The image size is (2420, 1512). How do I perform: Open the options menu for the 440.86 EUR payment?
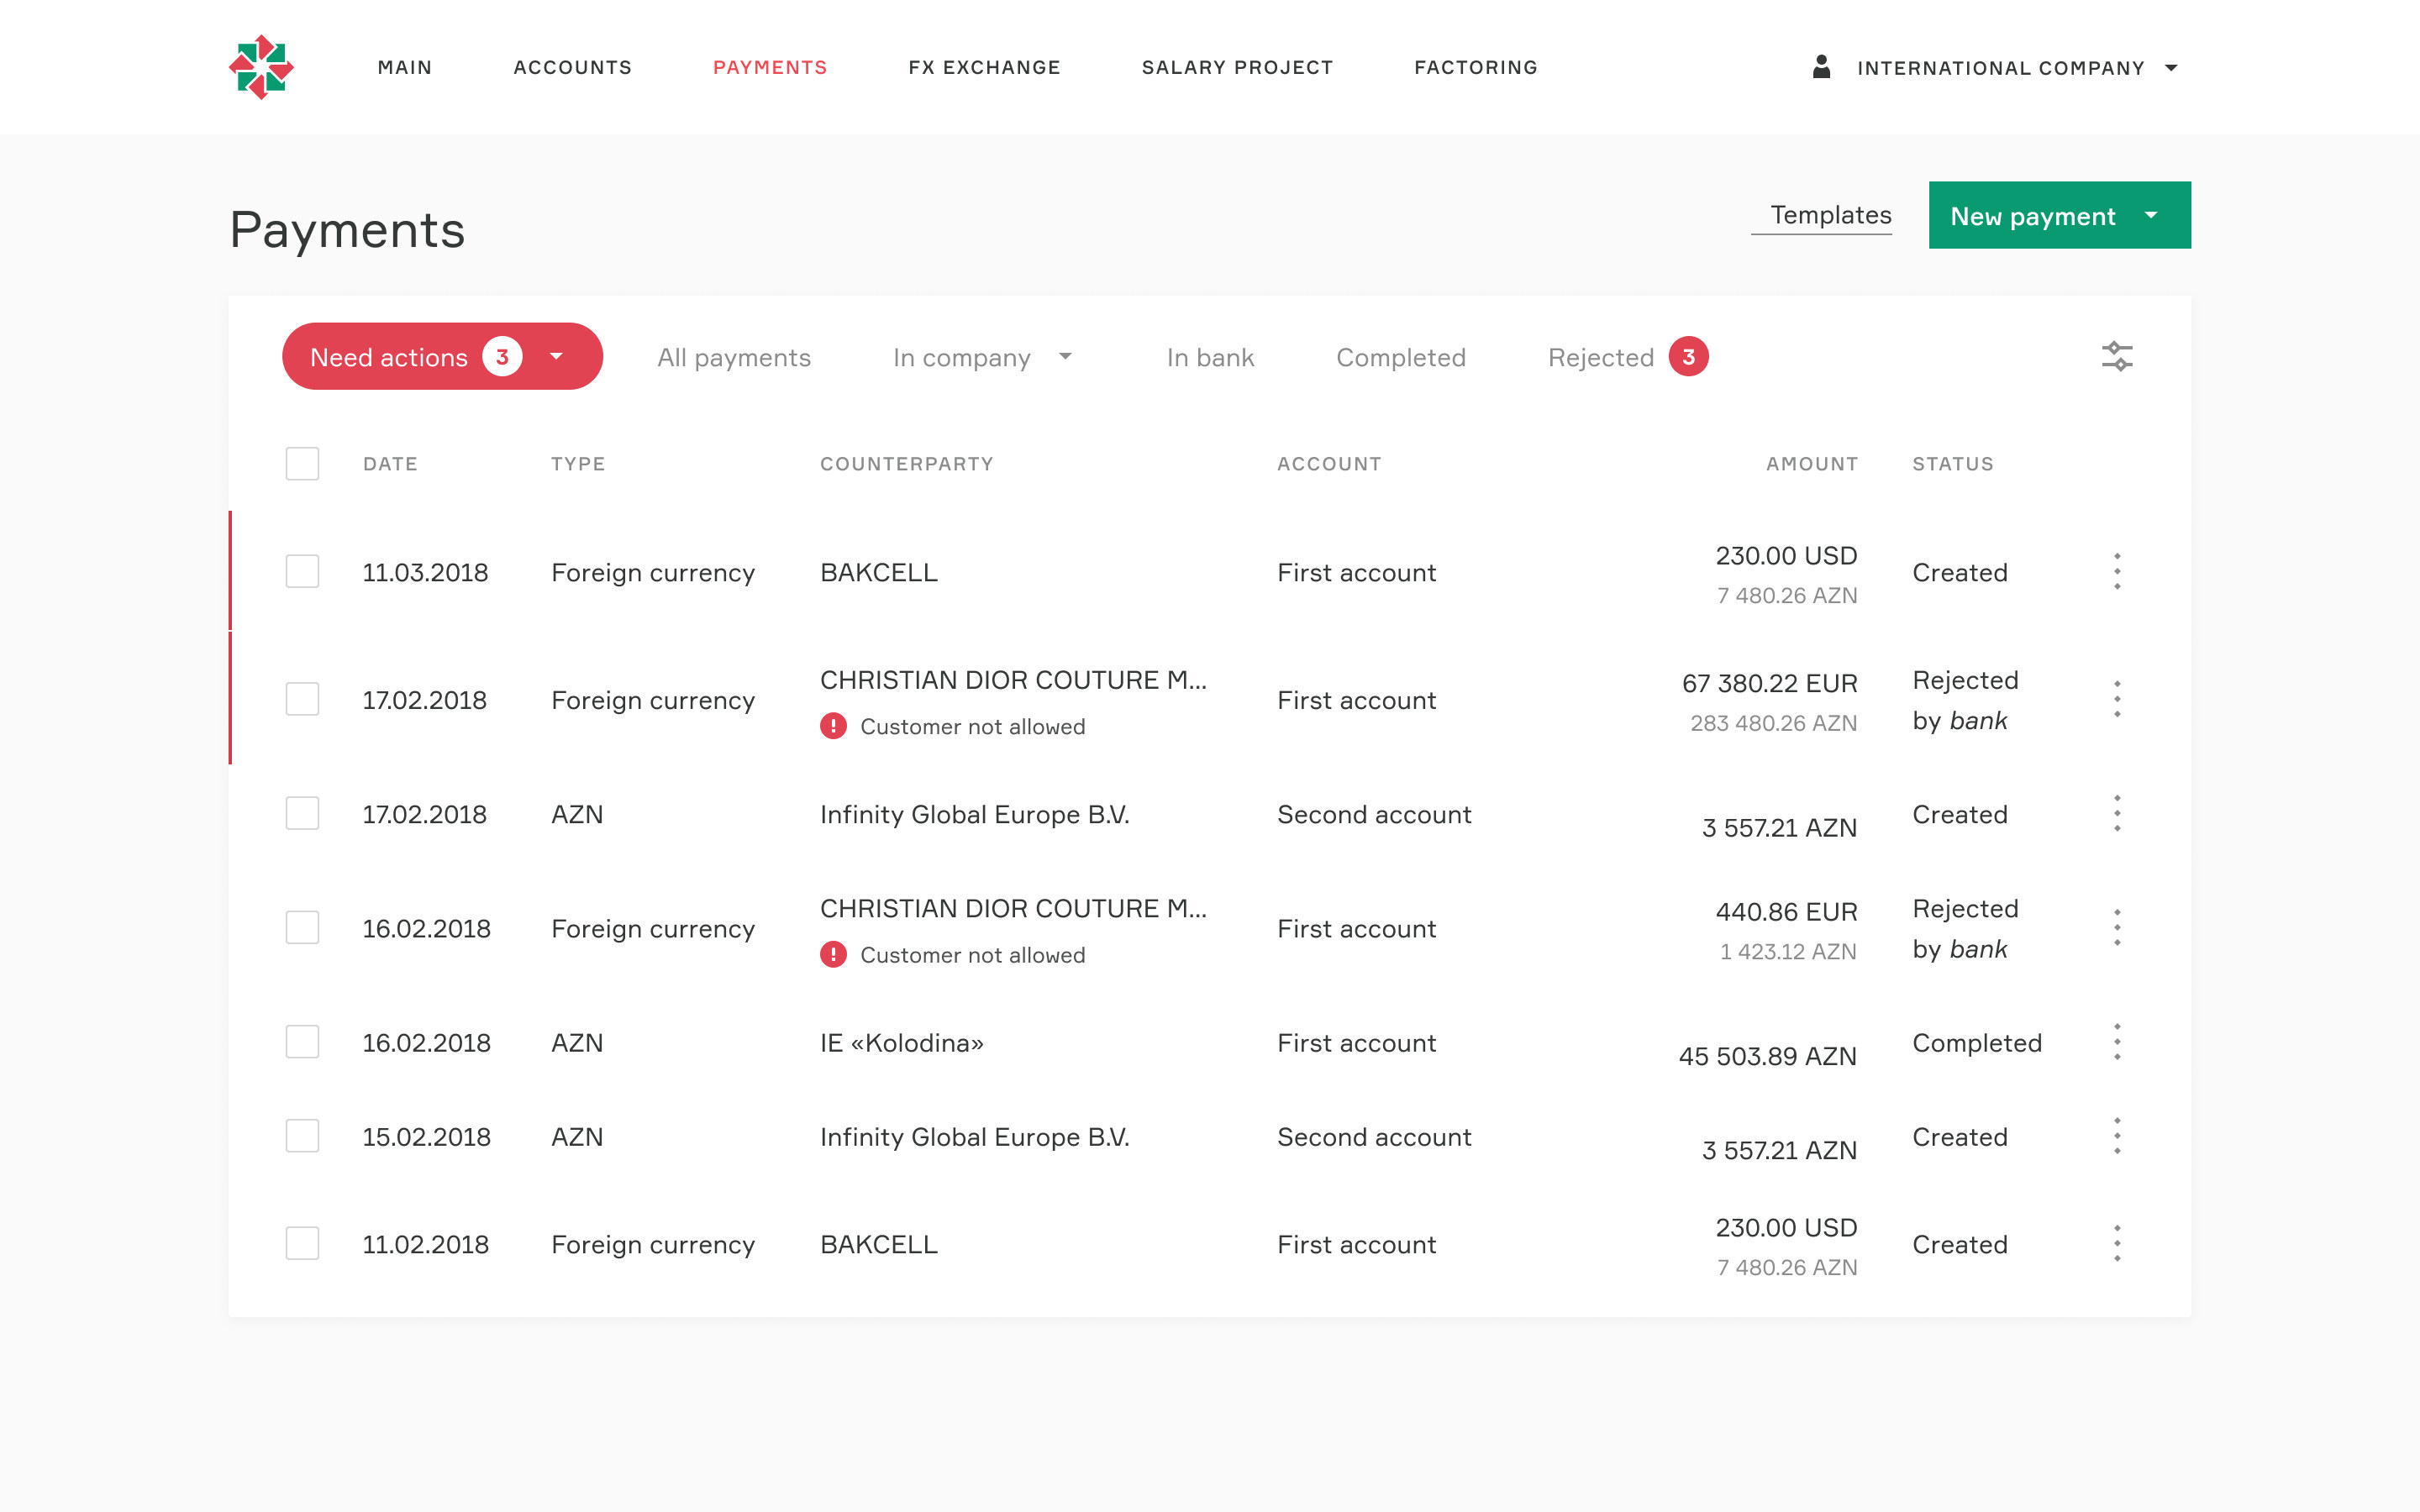coord(2116,928)
